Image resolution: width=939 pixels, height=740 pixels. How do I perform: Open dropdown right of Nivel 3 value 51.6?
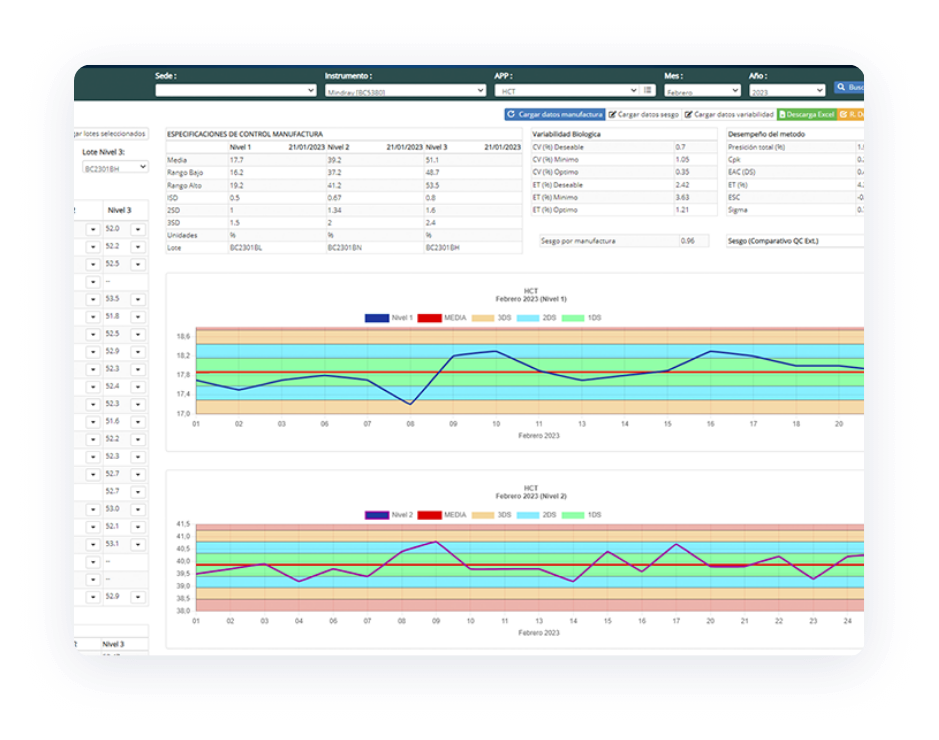click(x=138, y=422)
